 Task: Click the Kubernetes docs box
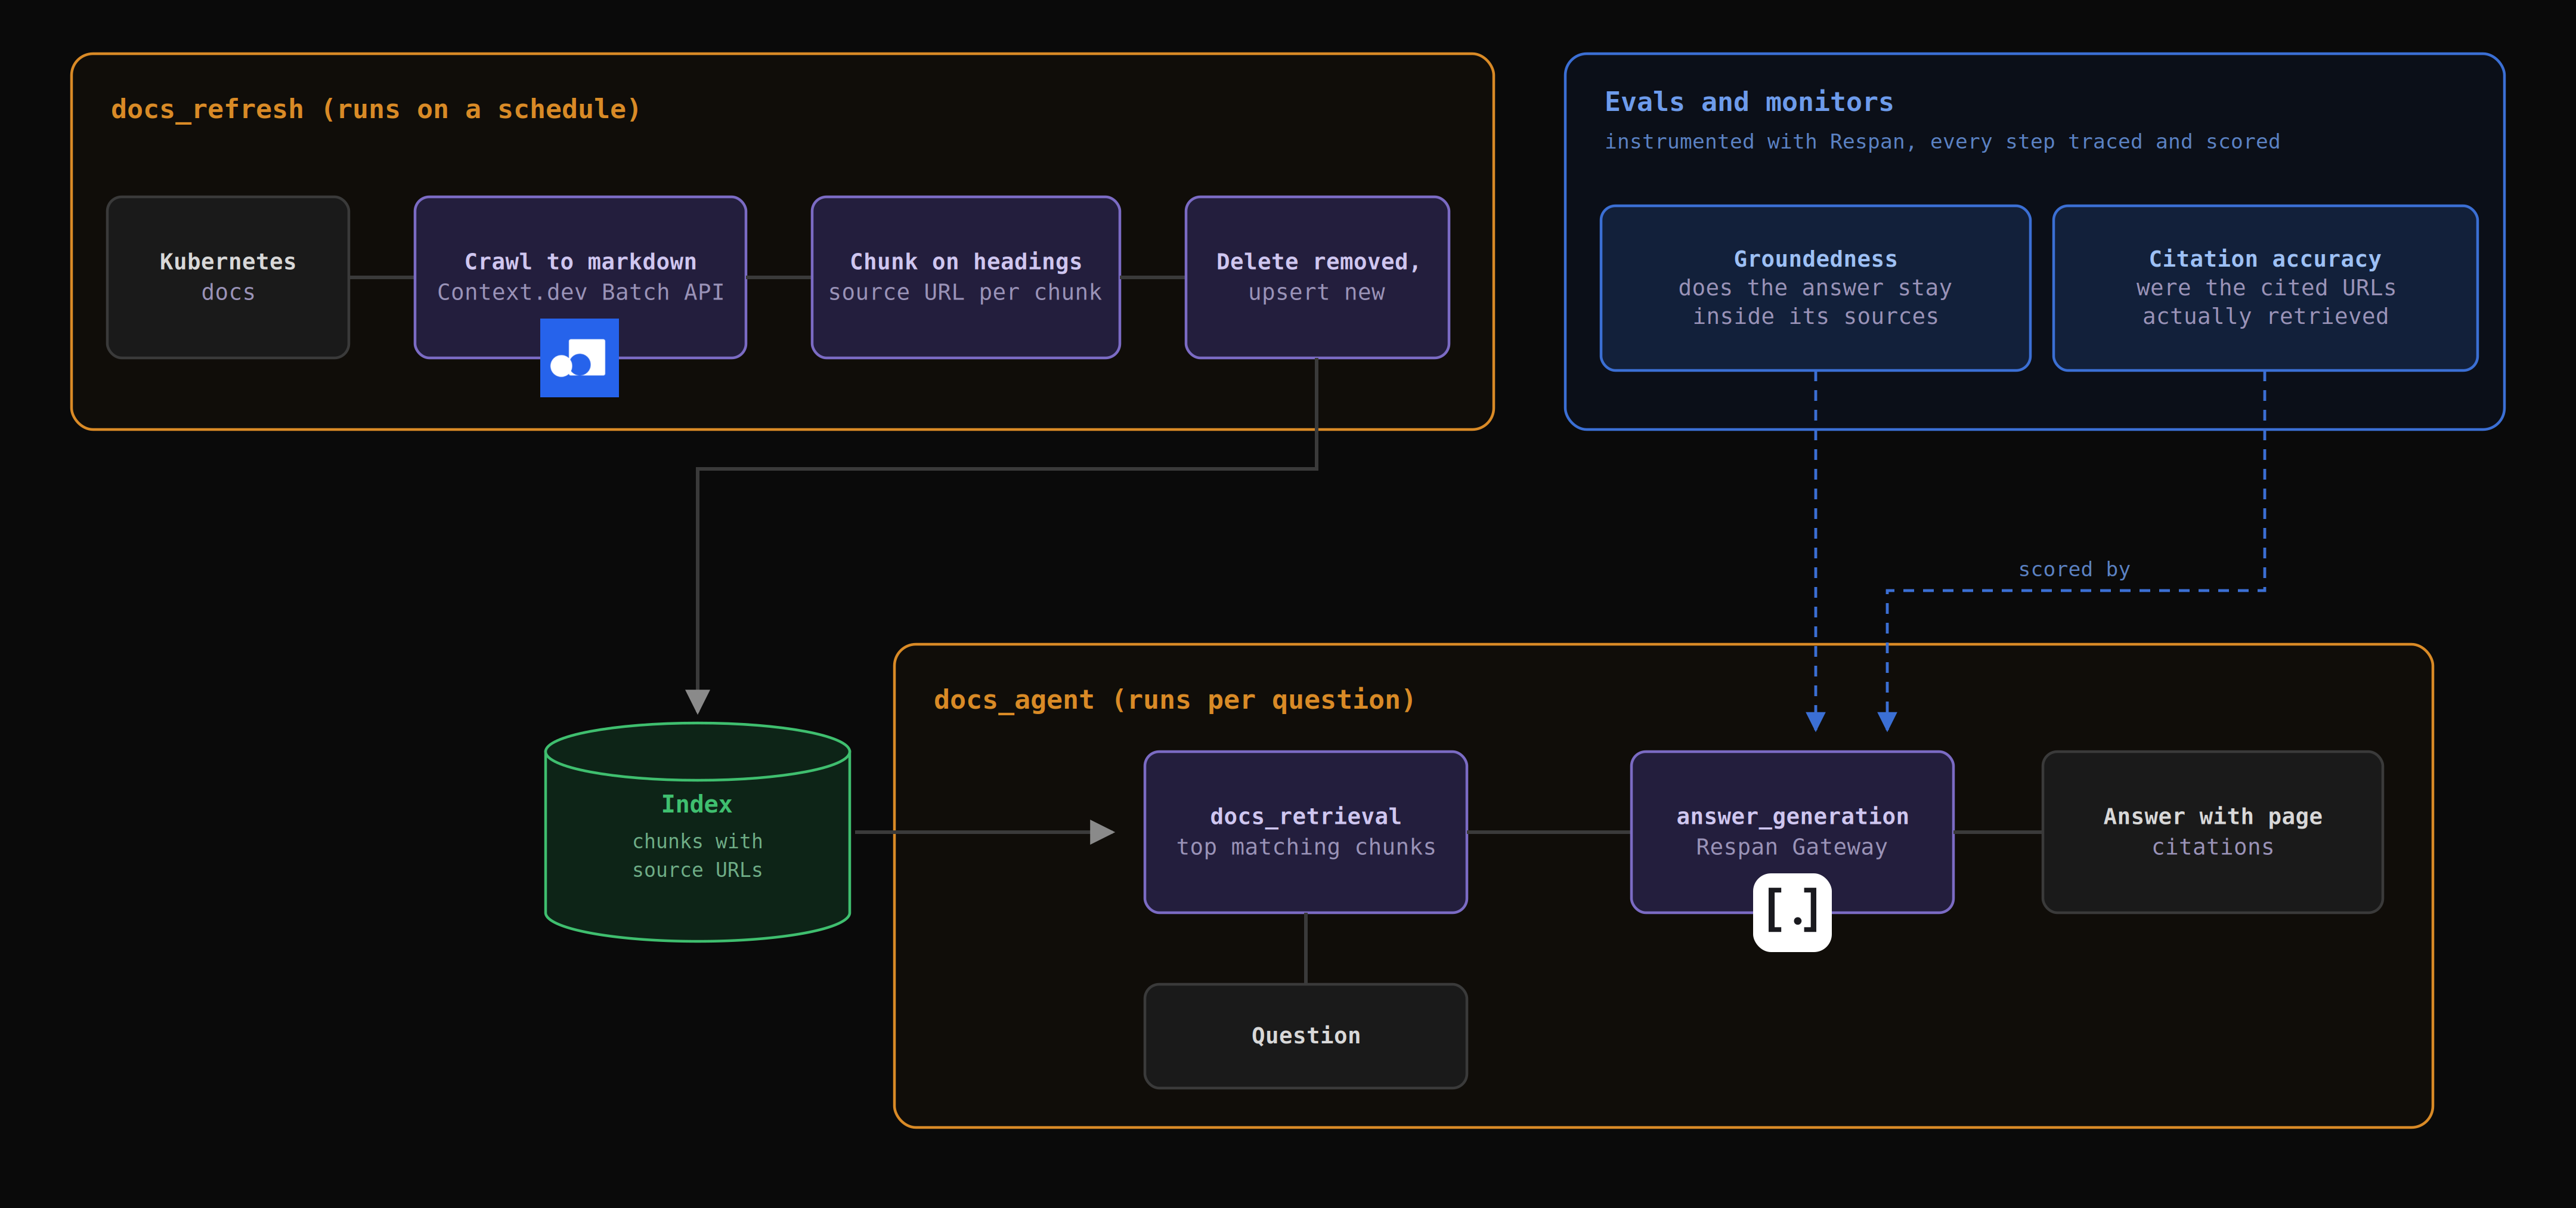tap(228, 277)
